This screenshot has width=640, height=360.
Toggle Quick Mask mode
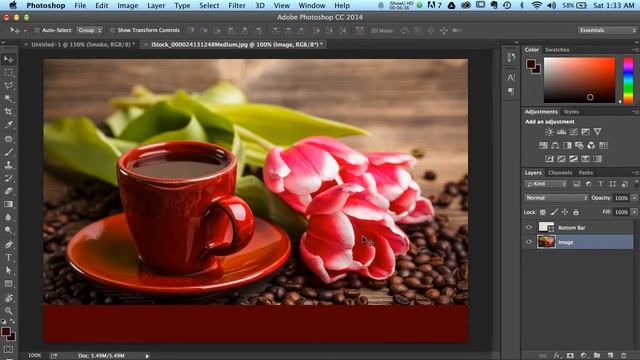(8, 349)
